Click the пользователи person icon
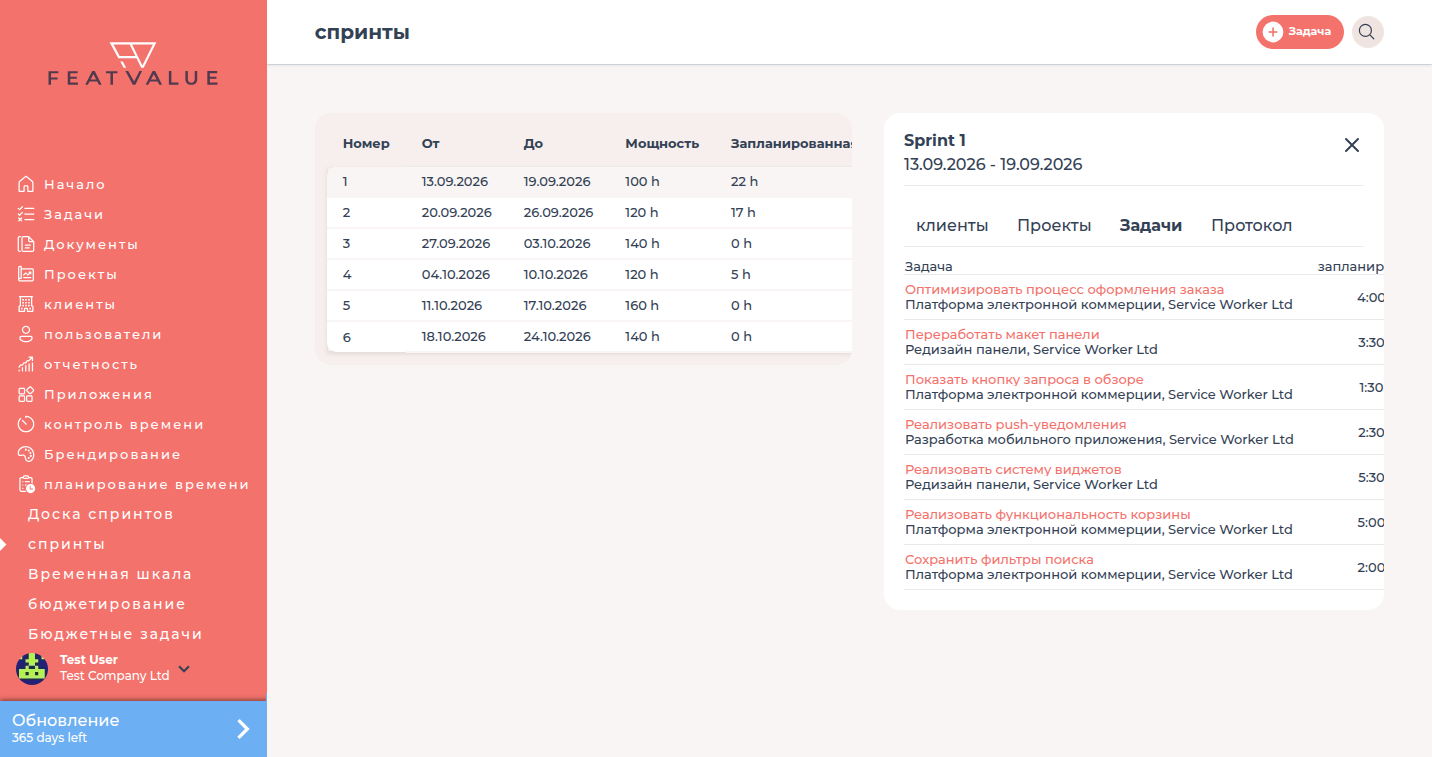 click(x=27, y=334)
